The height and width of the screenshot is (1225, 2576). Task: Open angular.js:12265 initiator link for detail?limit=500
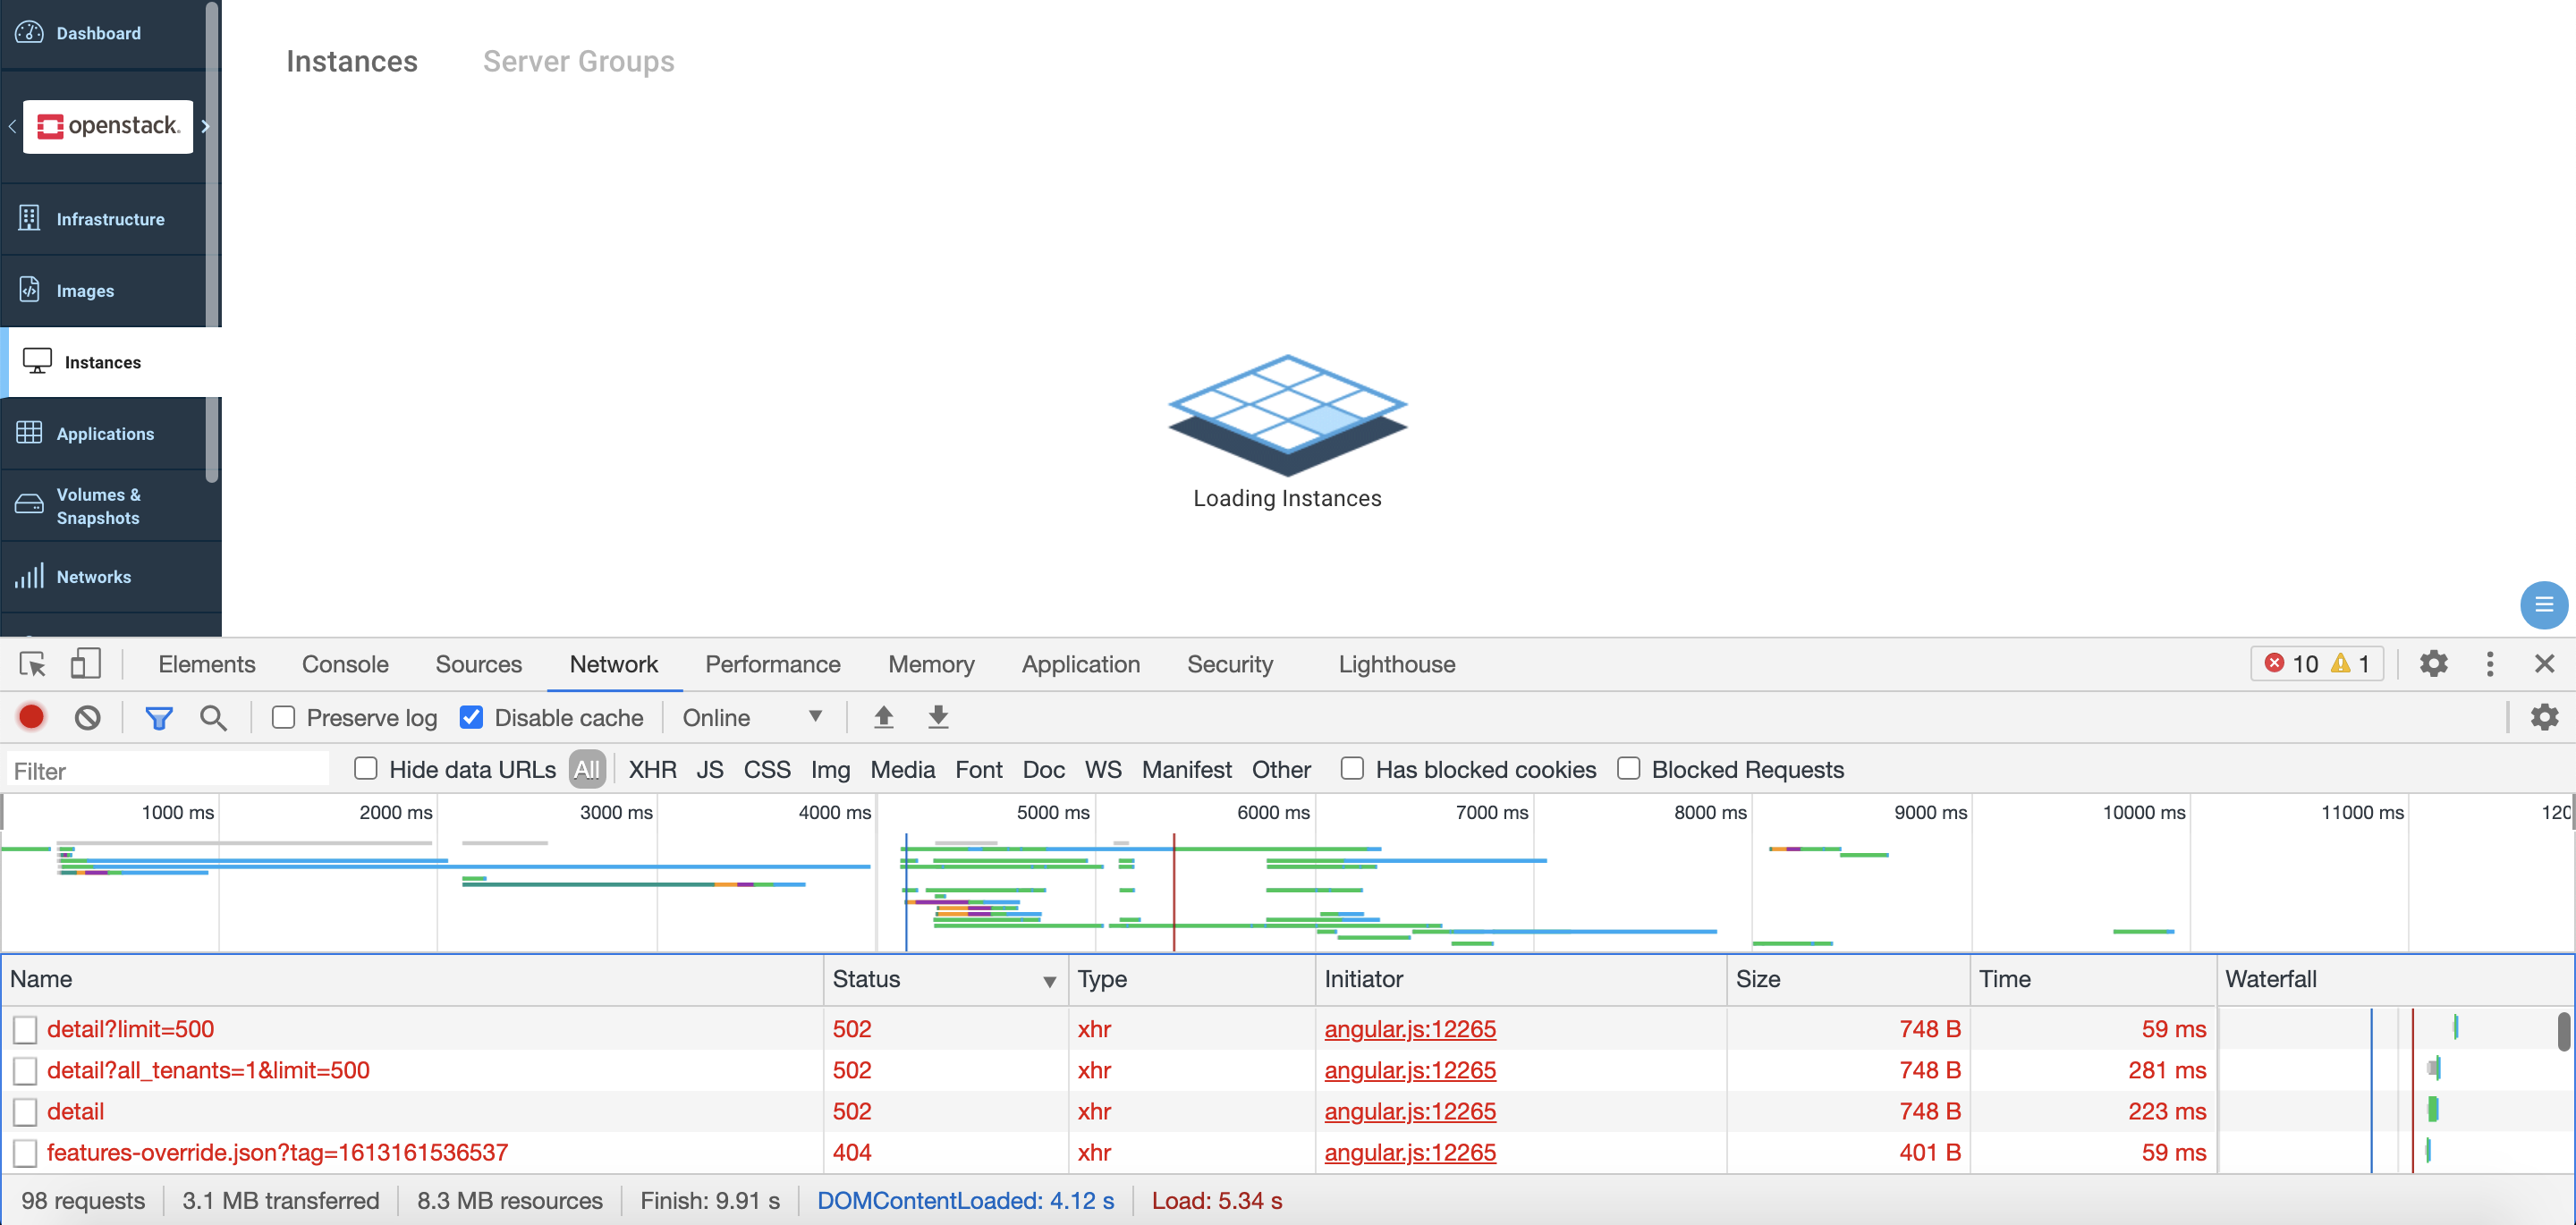[x=1410, y=1029]
